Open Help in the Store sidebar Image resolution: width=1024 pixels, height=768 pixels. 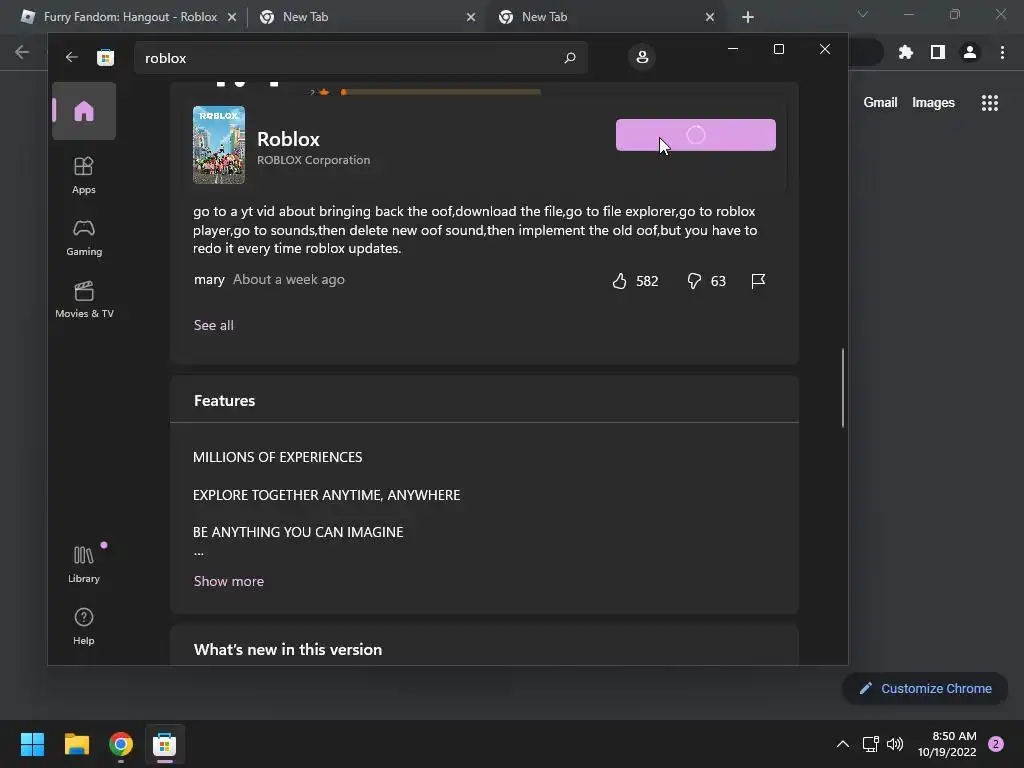[x=84, y=626]
